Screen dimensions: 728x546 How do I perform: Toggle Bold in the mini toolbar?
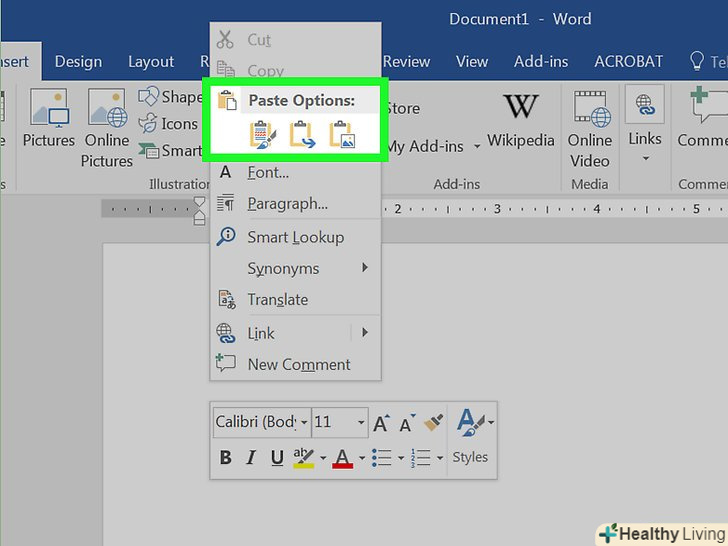tap(225, 458)
